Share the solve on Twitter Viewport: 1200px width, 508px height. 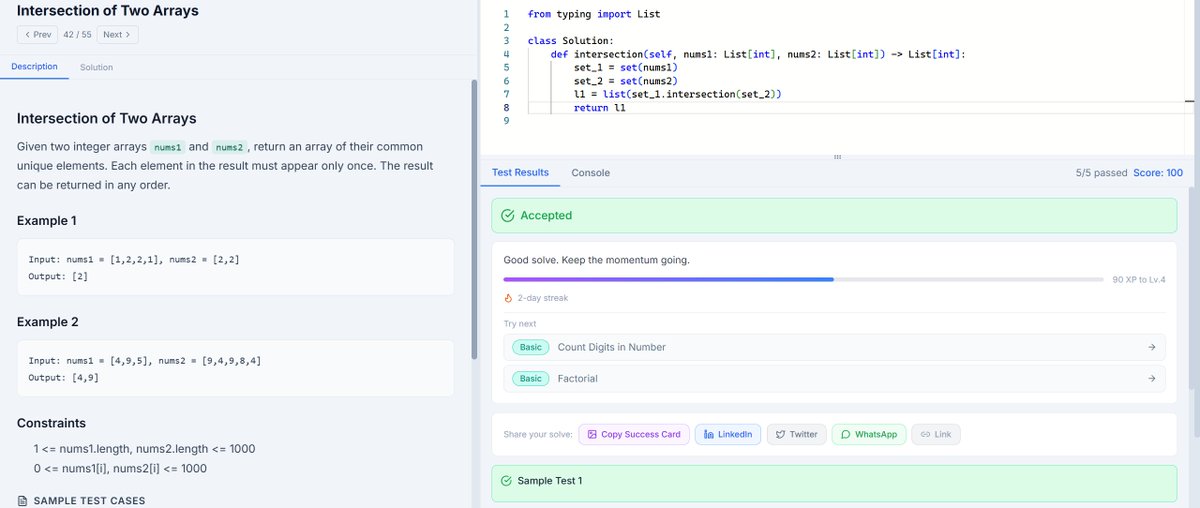[797, 434]
